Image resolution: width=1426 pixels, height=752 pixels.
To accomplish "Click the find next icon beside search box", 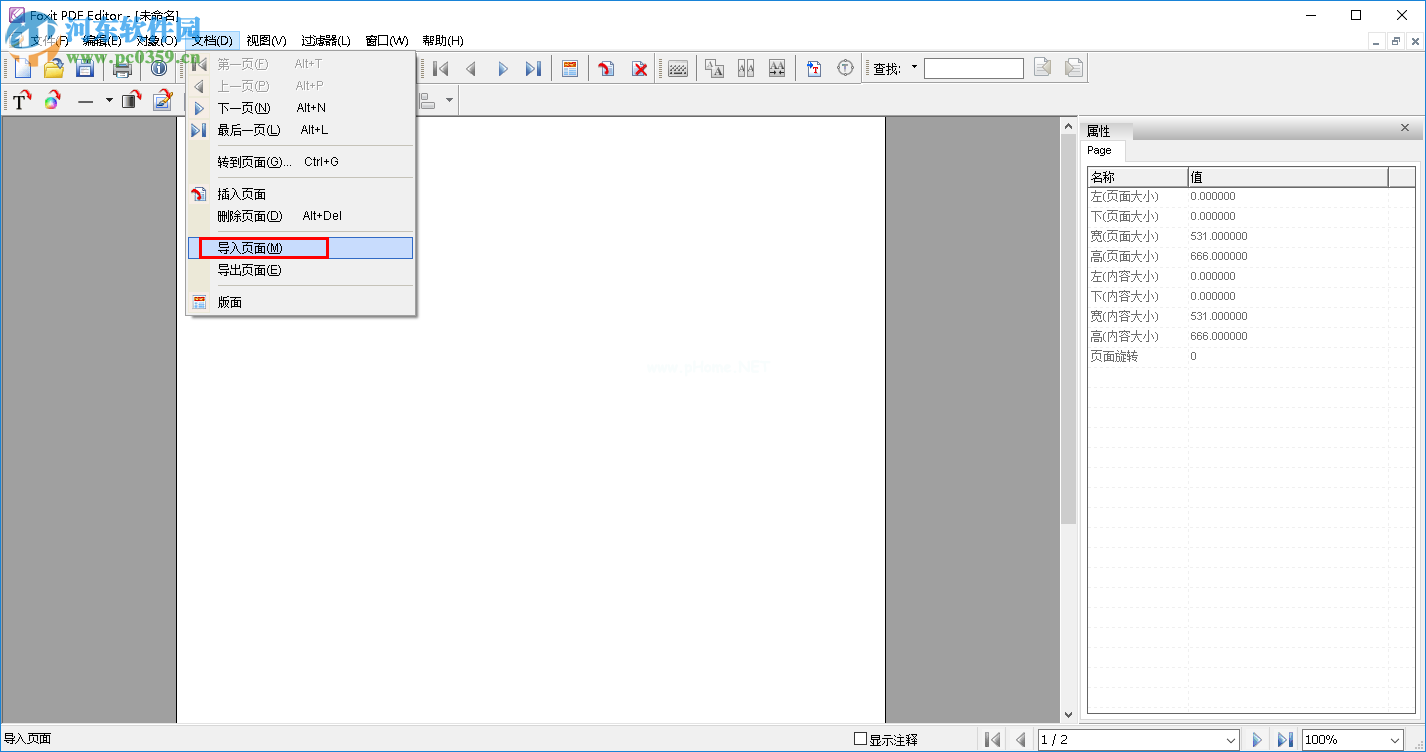I will pos(1074,68).
